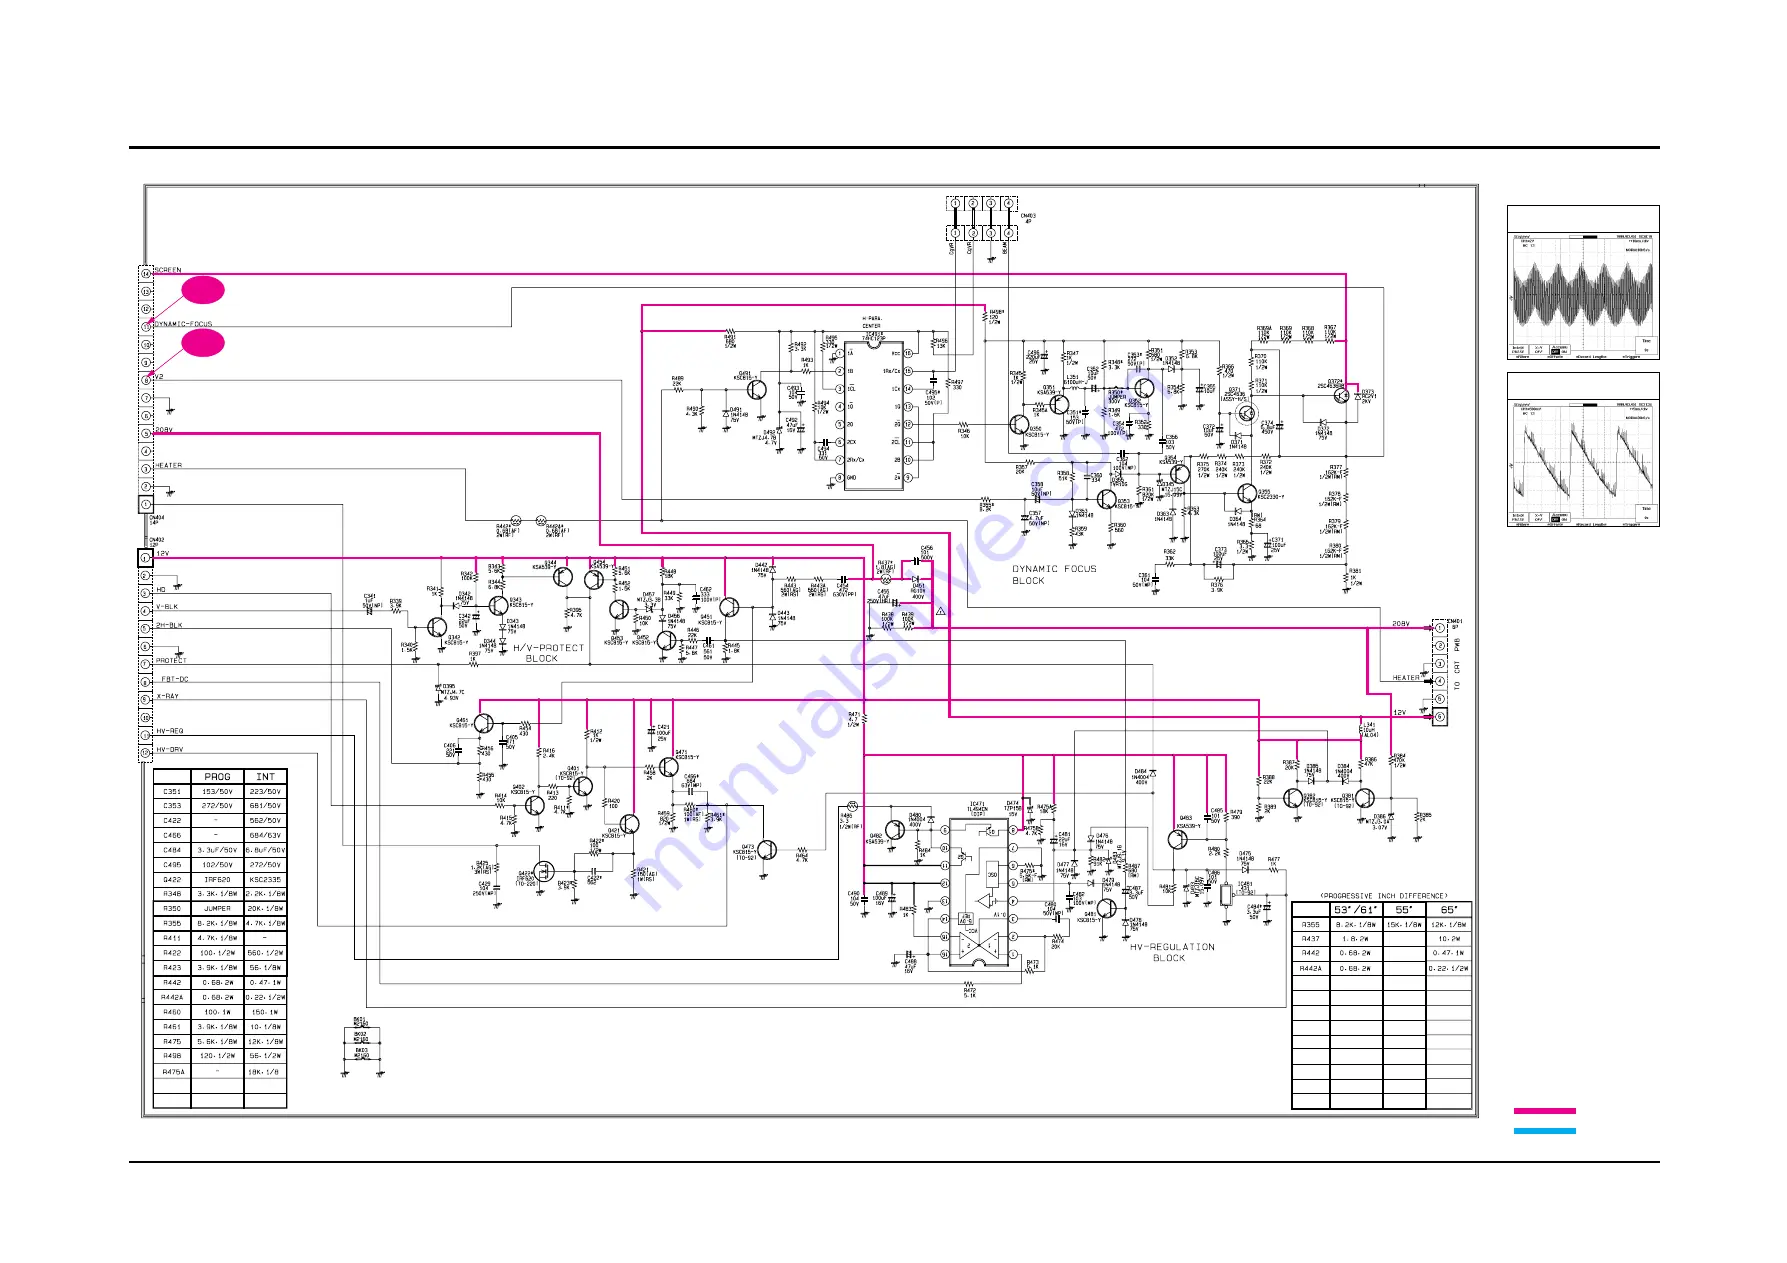
Task: Click the HEATER label on left connector
Action: tap(169, 465)
